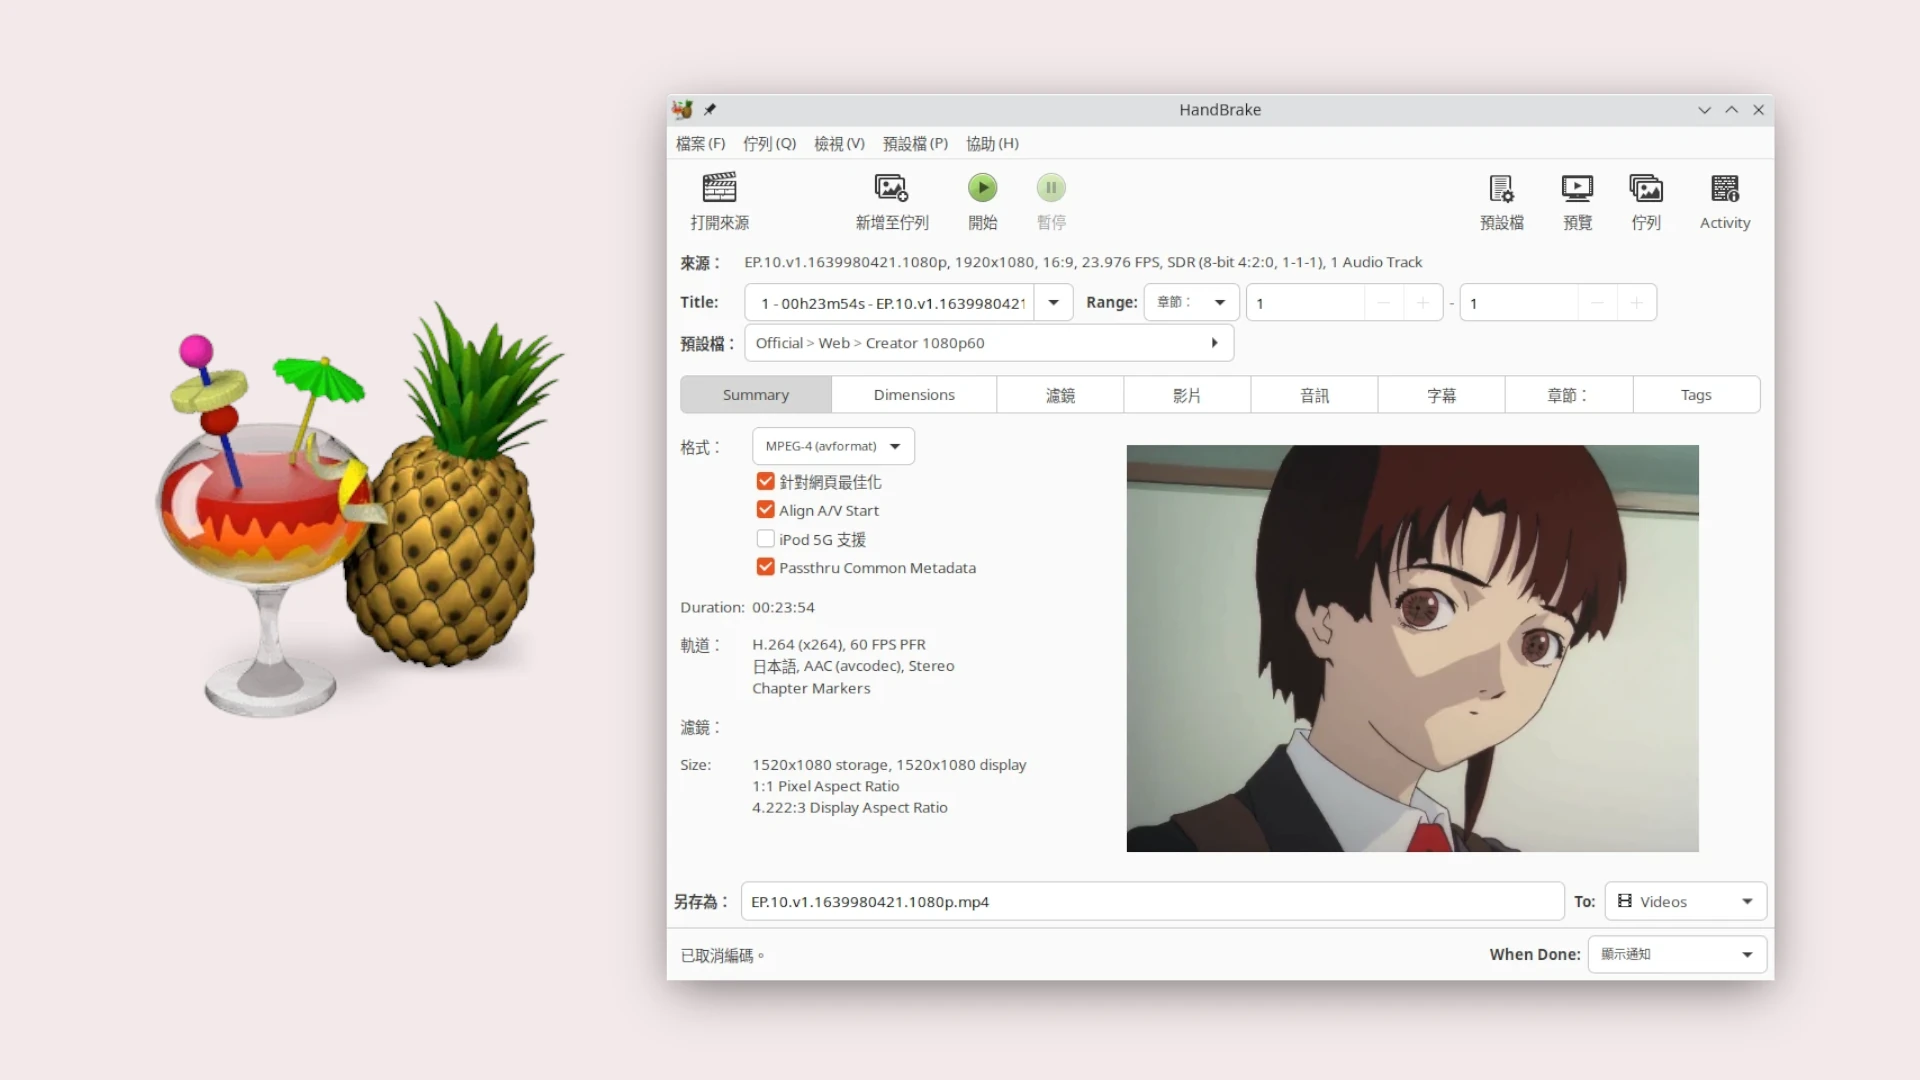Open the Activity log icon
Image resolution: width=1920 pixels, height=1080 pixels.
1724,188
